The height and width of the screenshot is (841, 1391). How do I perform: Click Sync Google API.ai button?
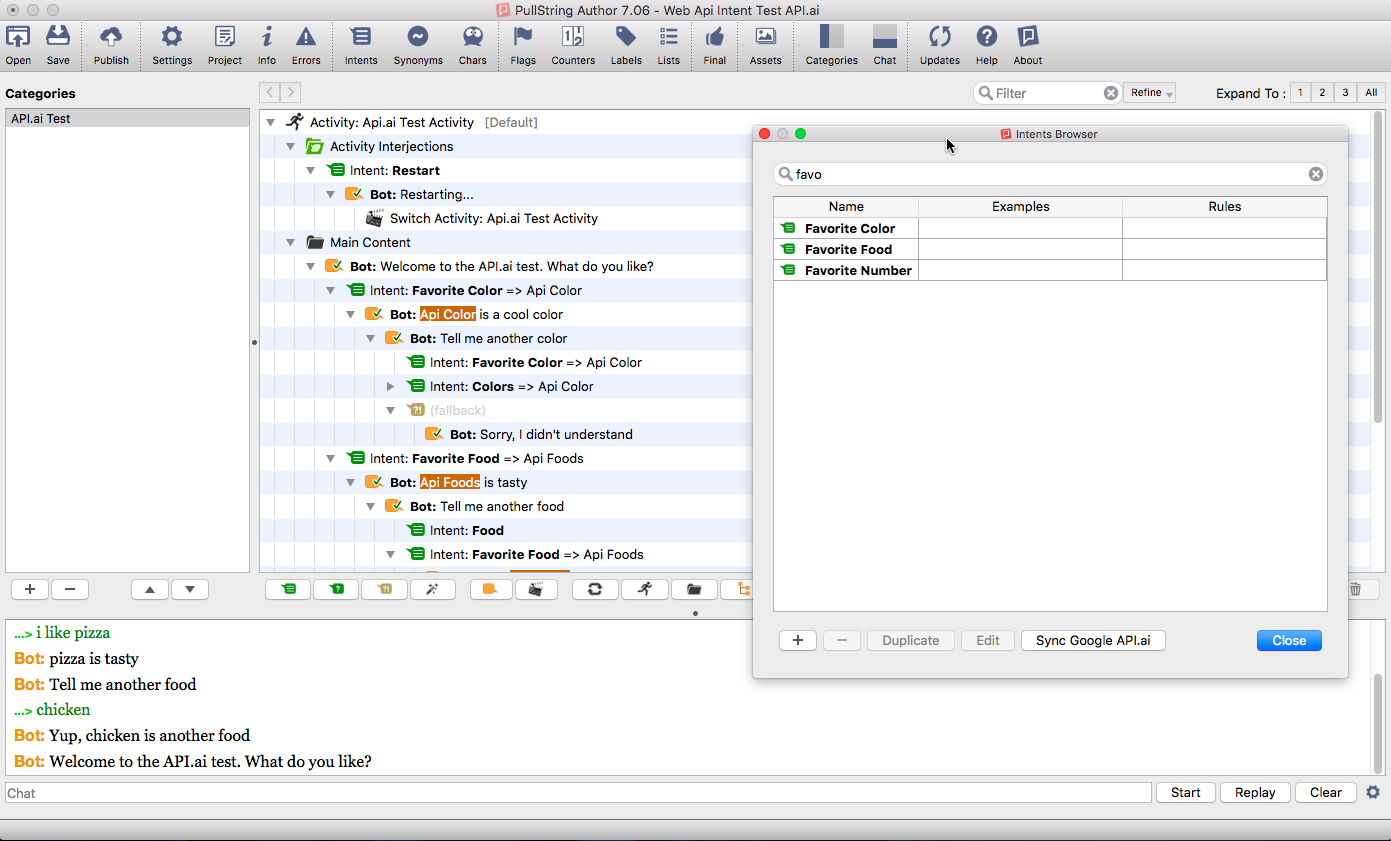1093,640
